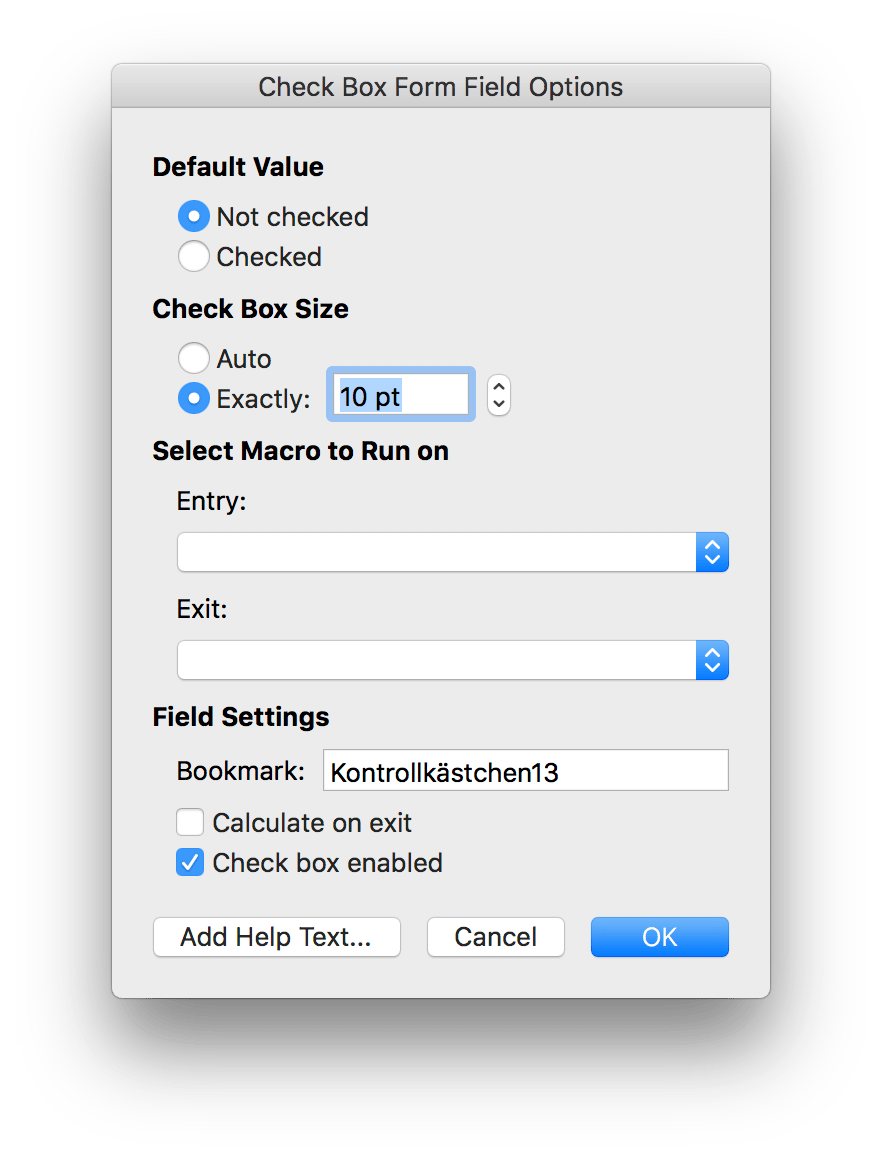
Task: Increase size with the stepper up arrow
Action: click(498, 387)
